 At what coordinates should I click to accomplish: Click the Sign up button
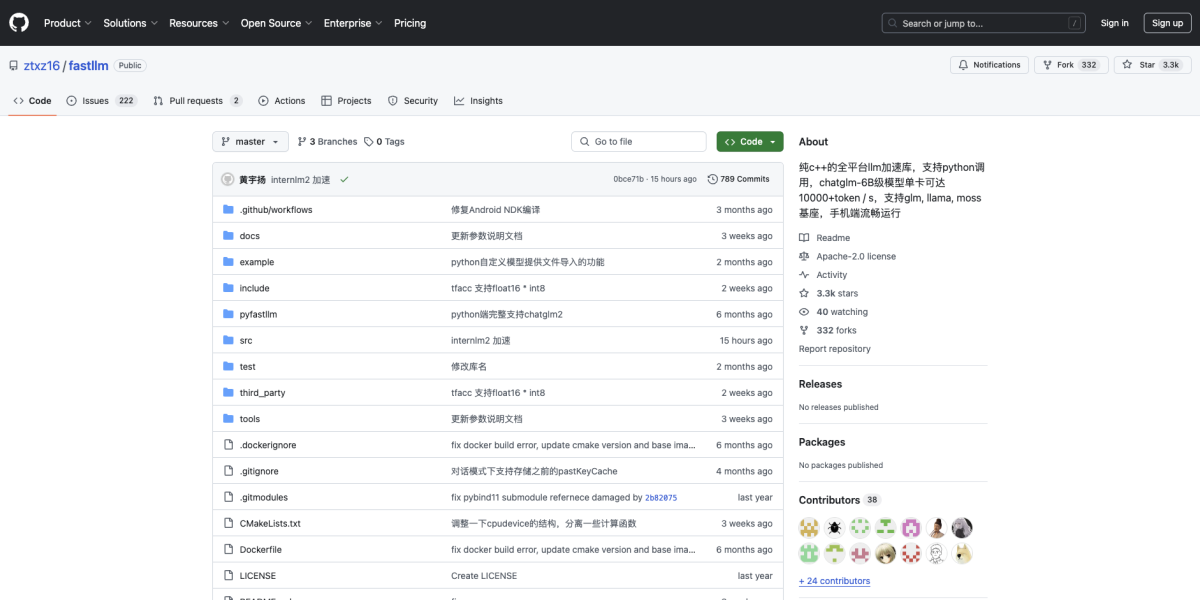click(x=1167, y=23)
